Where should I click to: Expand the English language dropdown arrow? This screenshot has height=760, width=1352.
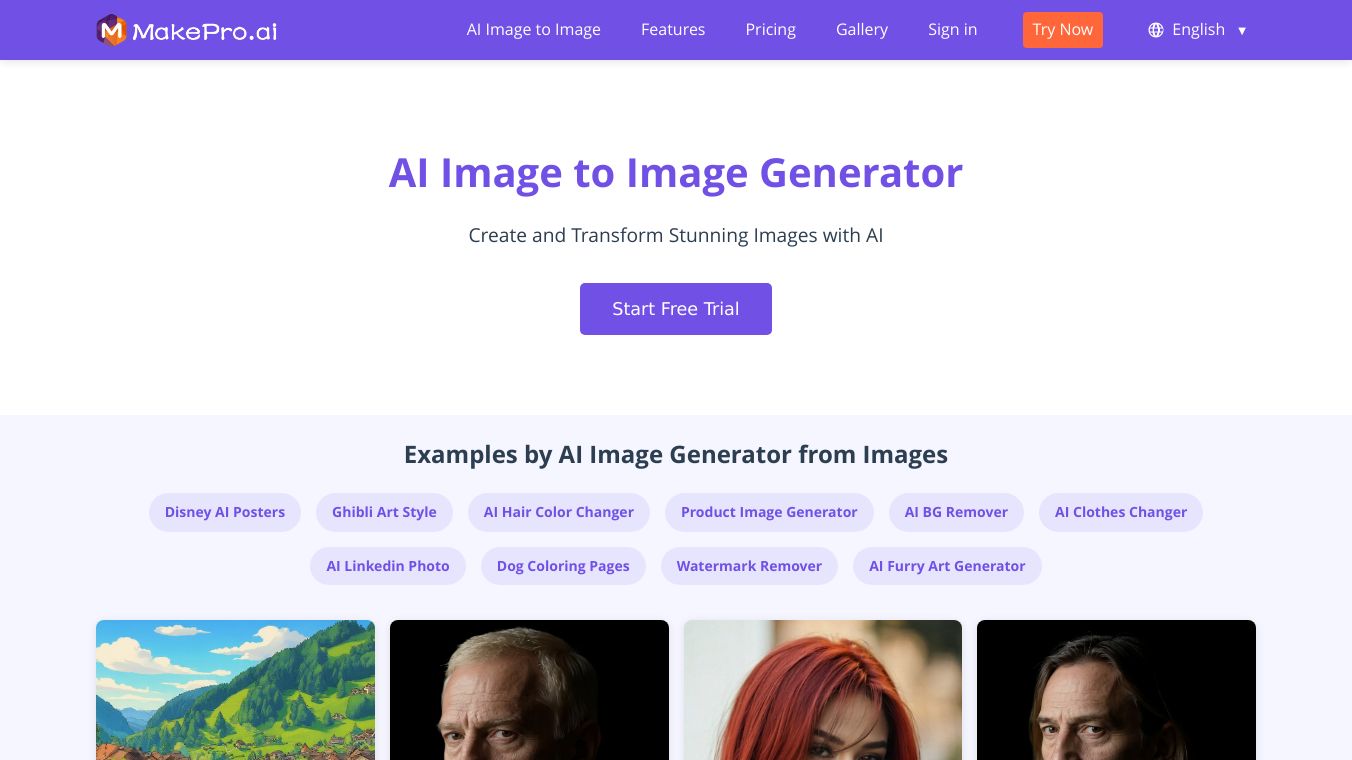(1242, 30)
